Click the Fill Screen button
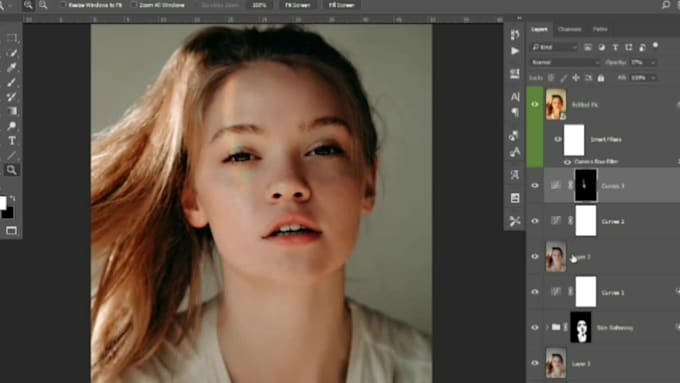 click(x=341, y=5)
